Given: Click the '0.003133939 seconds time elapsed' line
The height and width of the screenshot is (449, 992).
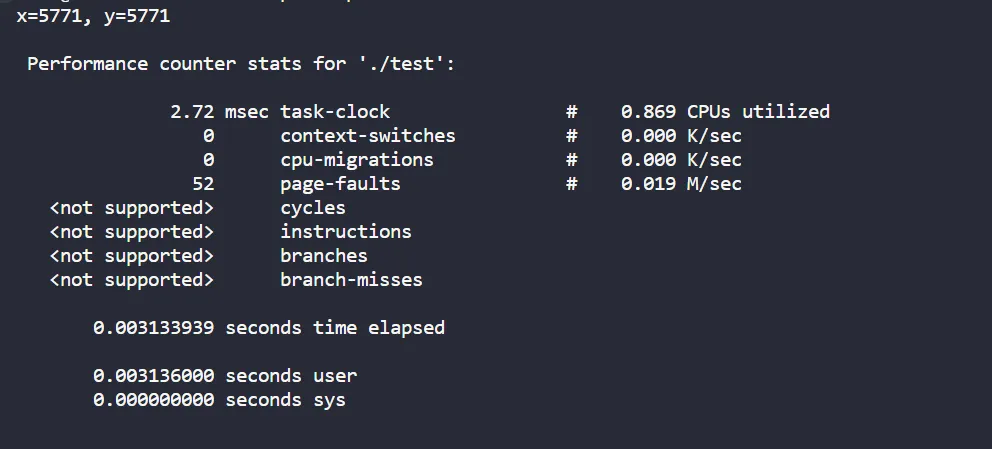Looking at the screenshot, I should click(268, 328).
